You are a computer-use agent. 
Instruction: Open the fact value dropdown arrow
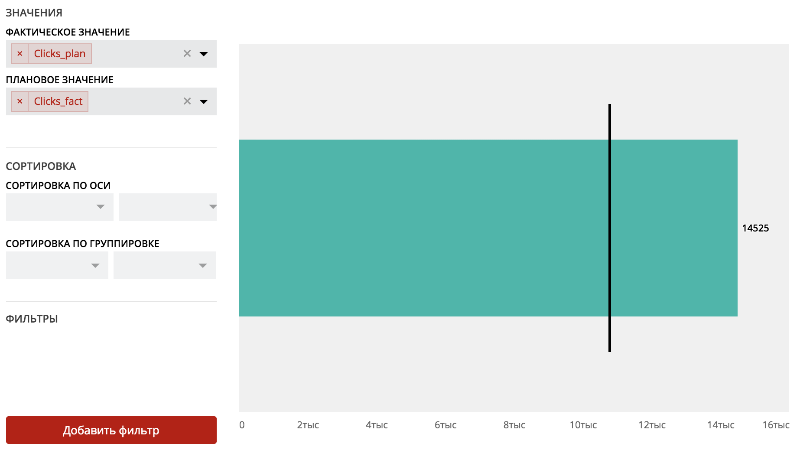coord(203,54)
